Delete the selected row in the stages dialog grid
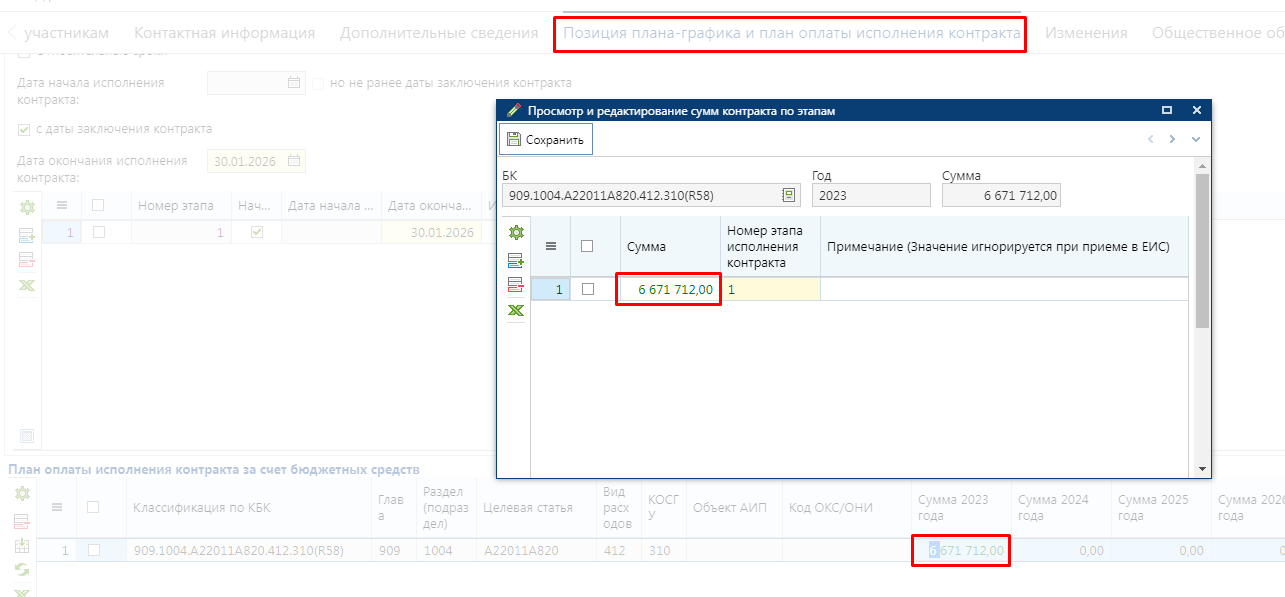The image size is (1285, 597). click(x=515, y=285)
